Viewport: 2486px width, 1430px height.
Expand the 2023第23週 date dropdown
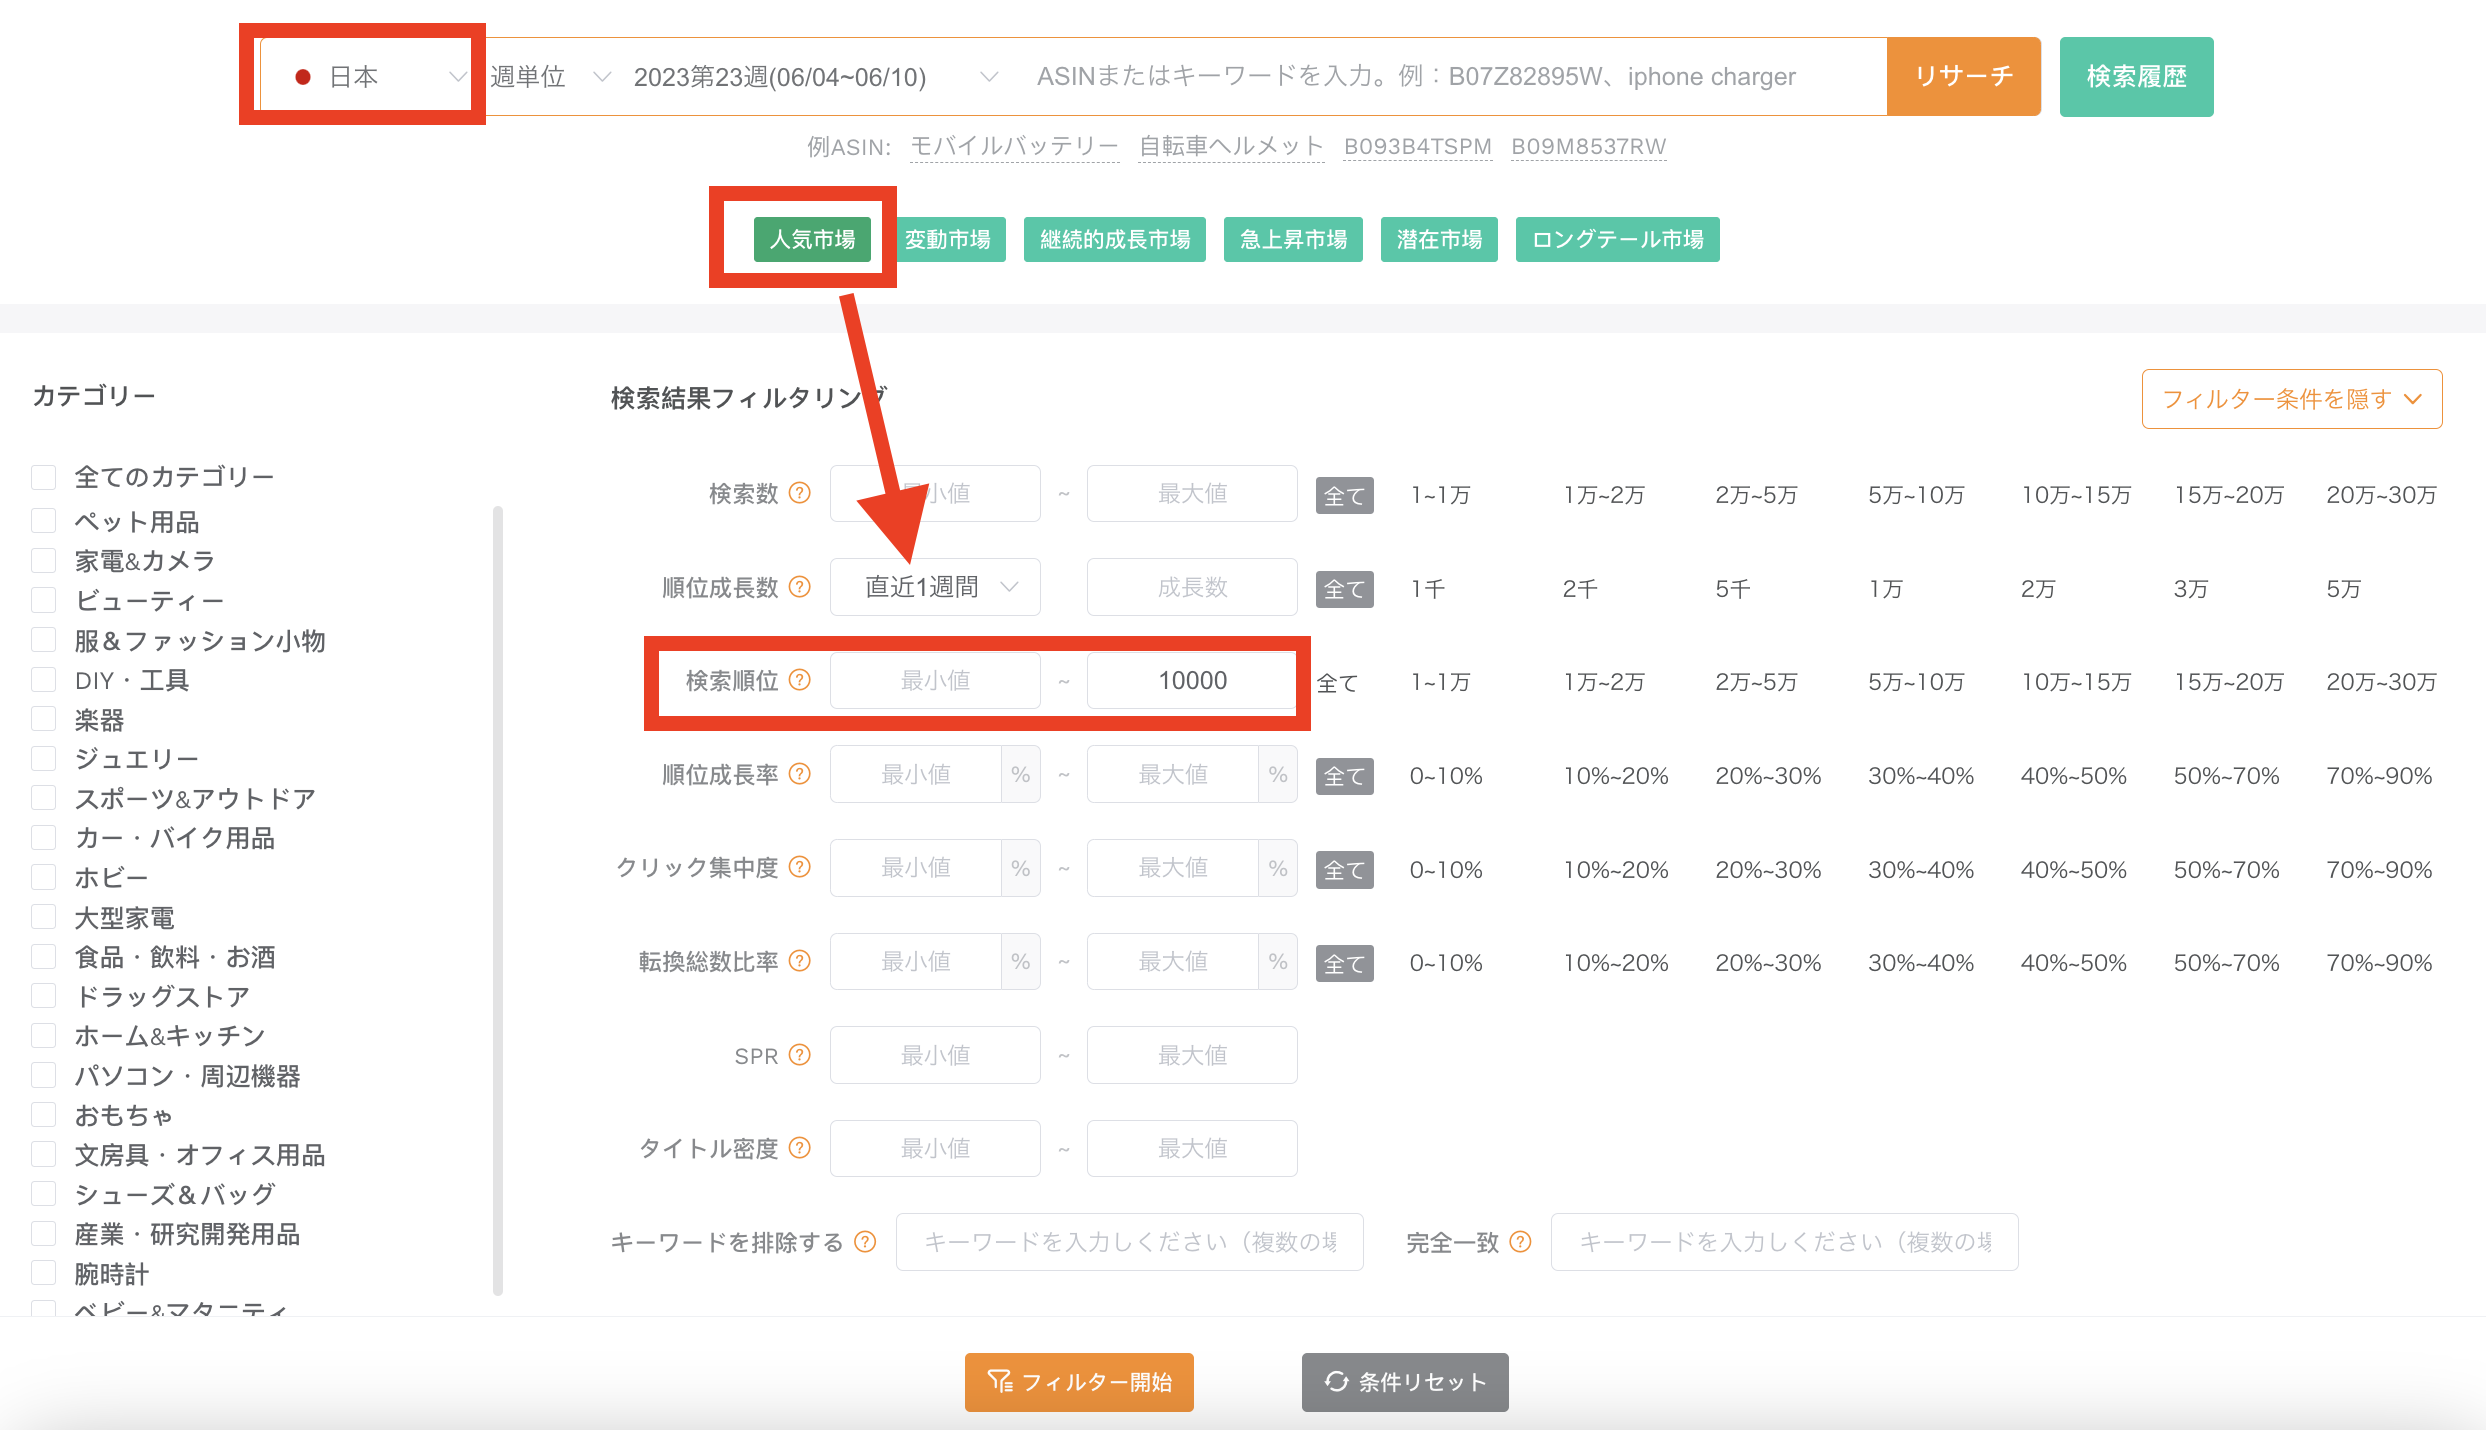coord(815,77)
